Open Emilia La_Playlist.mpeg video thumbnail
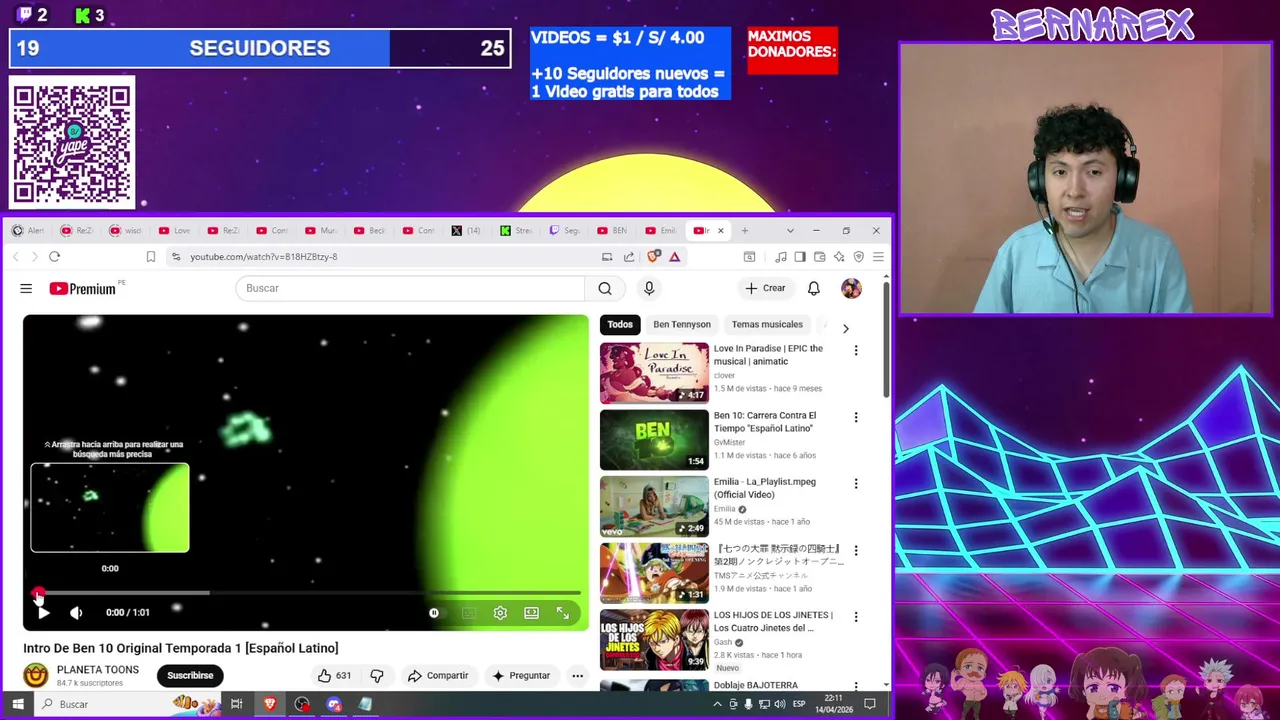This screenshot has width=1280, height=720. pyautogui.click(x=654, y=506)
